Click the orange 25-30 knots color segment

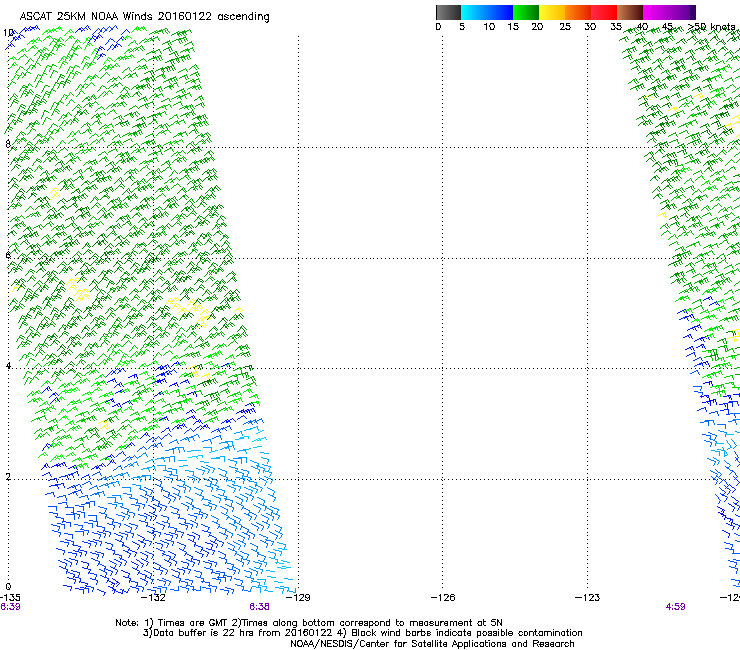click(x=578, y=12)
